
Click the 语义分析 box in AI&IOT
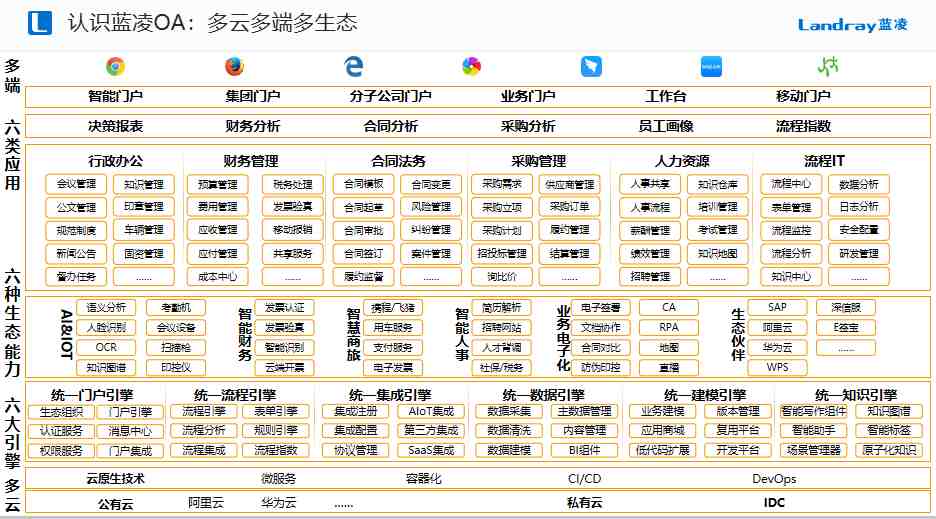point(106,308)
